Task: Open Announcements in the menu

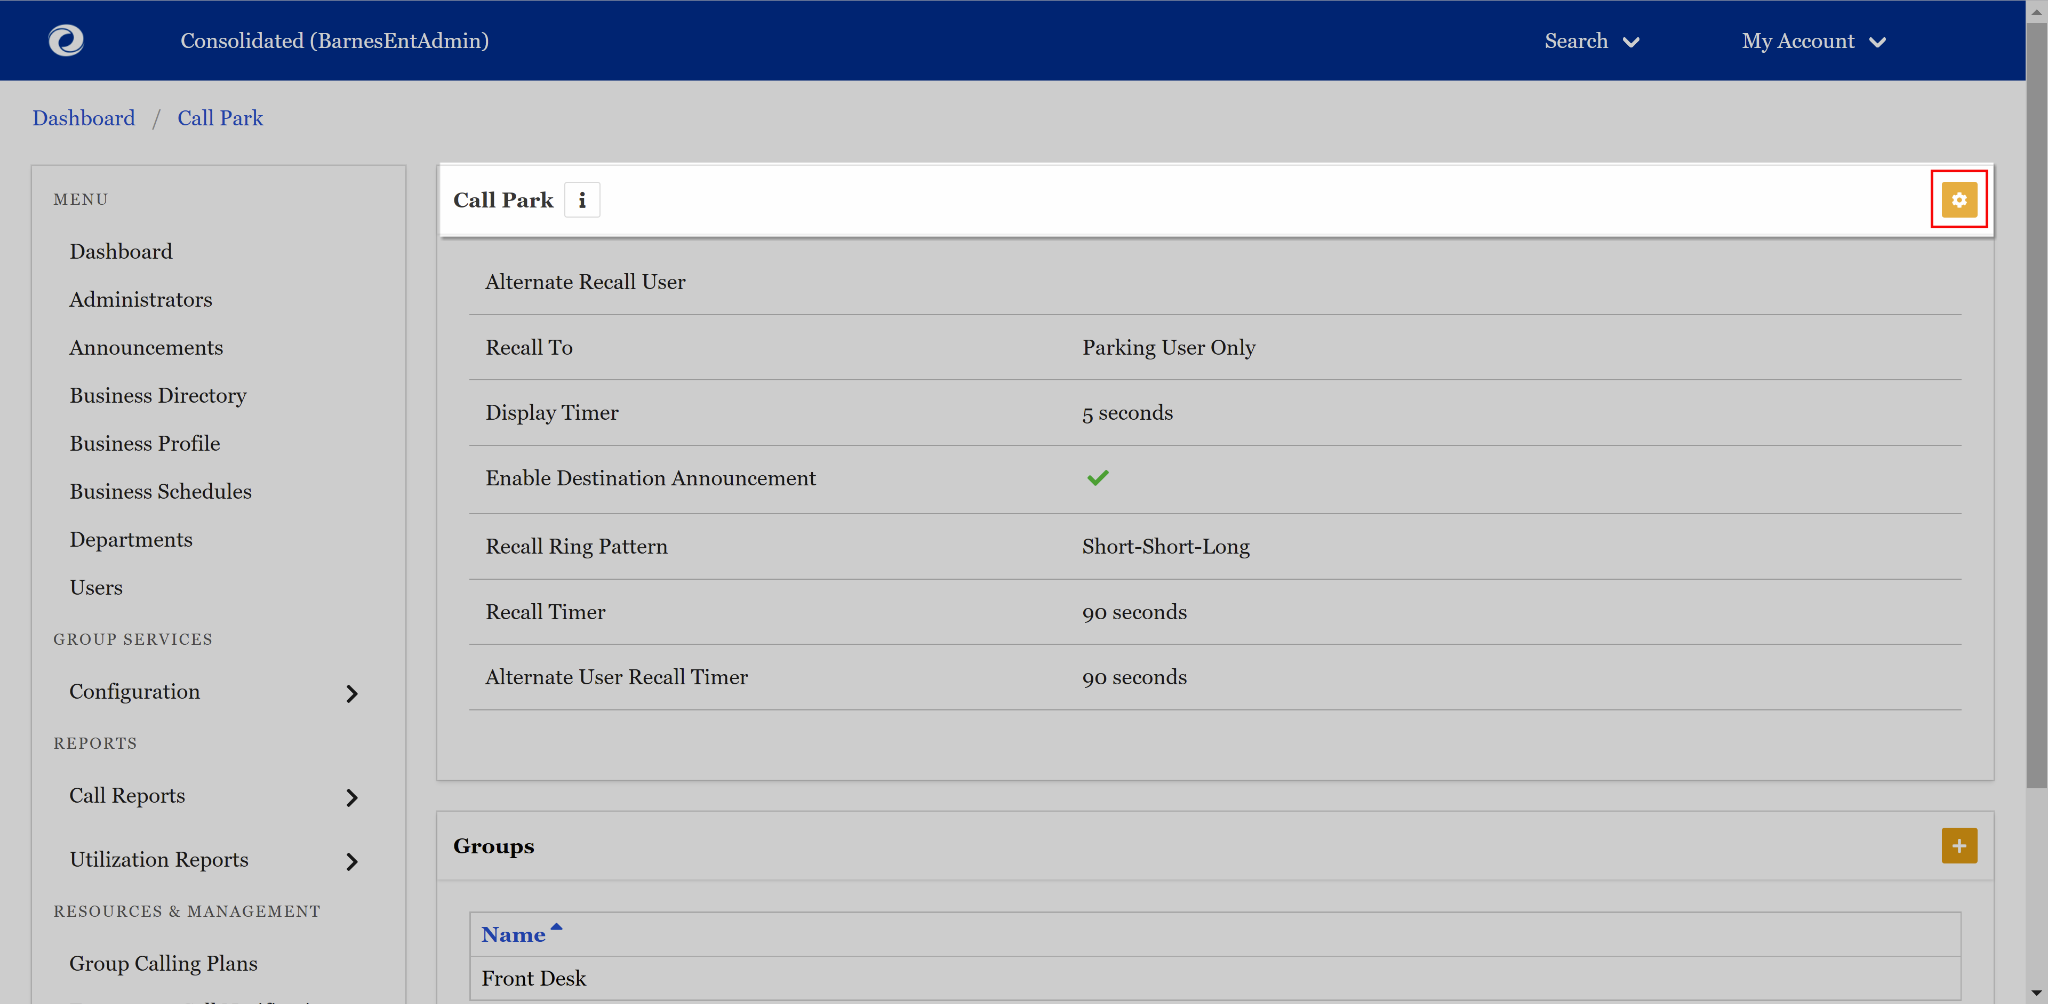Action: point(146,348)
